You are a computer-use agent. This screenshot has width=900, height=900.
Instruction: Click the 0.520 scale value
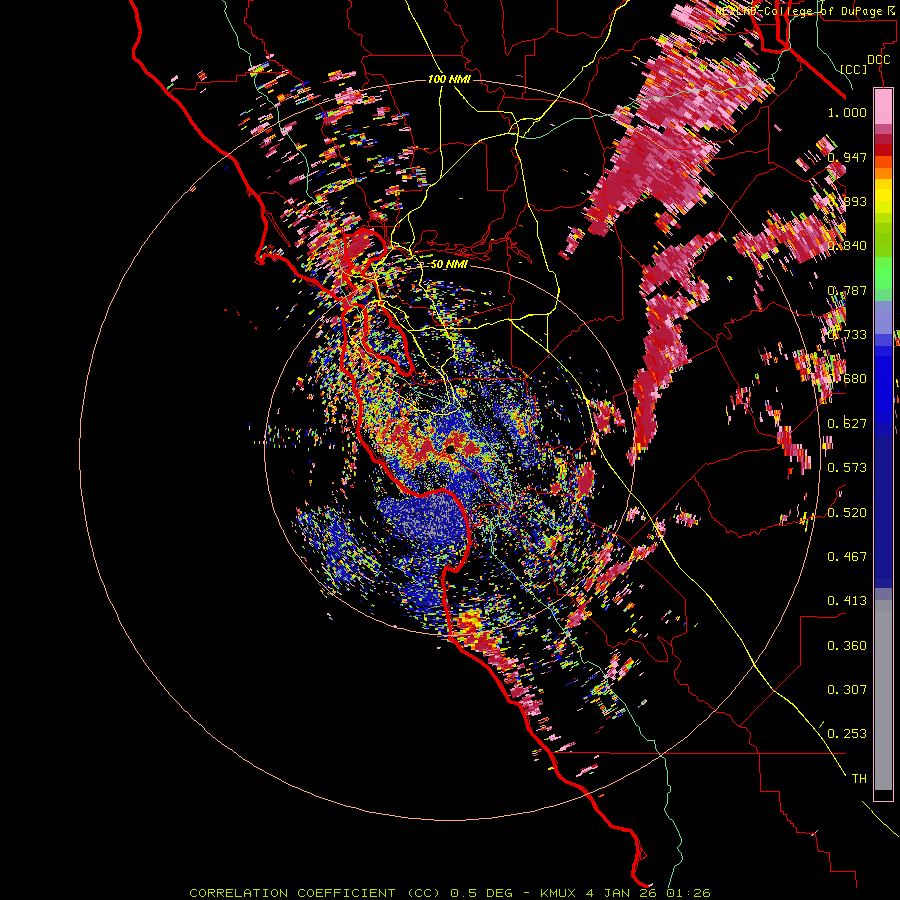click(847, 511)
